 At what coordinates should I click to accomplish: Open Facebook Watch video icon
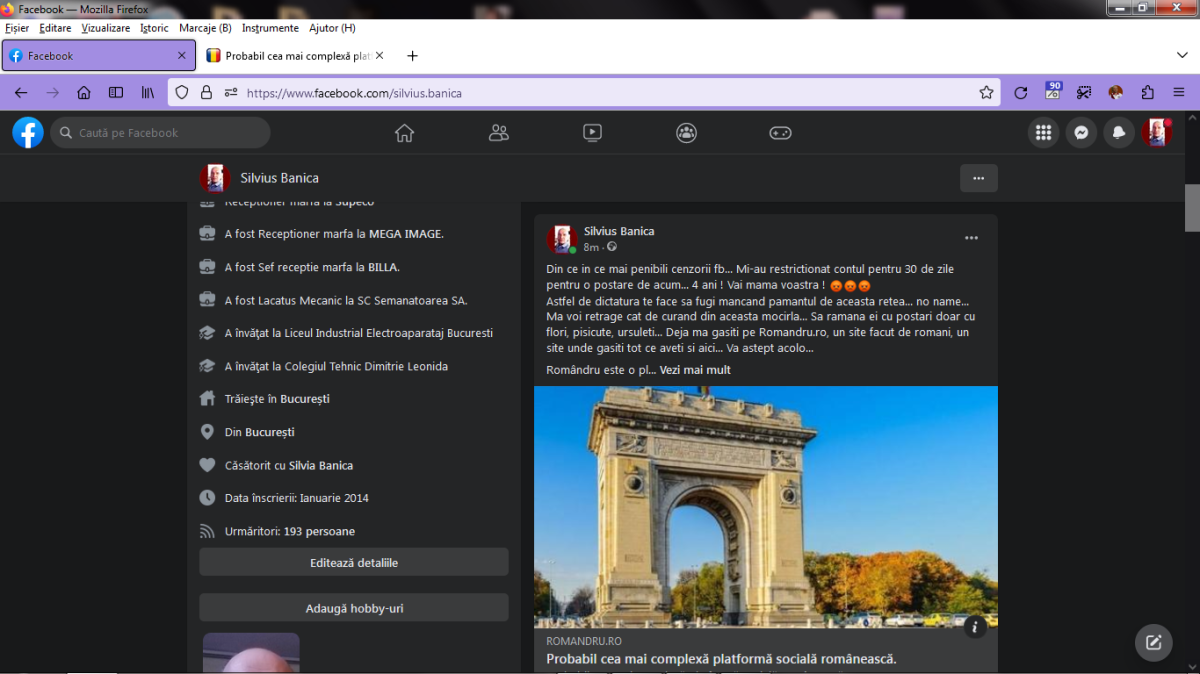[592, 132]
